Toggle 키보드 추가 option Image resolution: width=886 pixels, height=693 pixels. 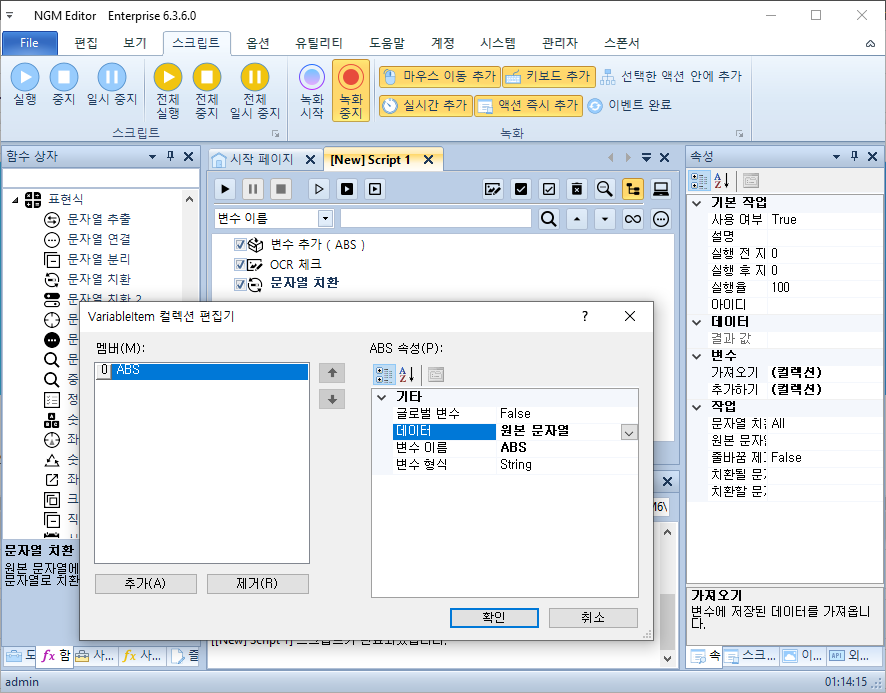pos(549,76)
